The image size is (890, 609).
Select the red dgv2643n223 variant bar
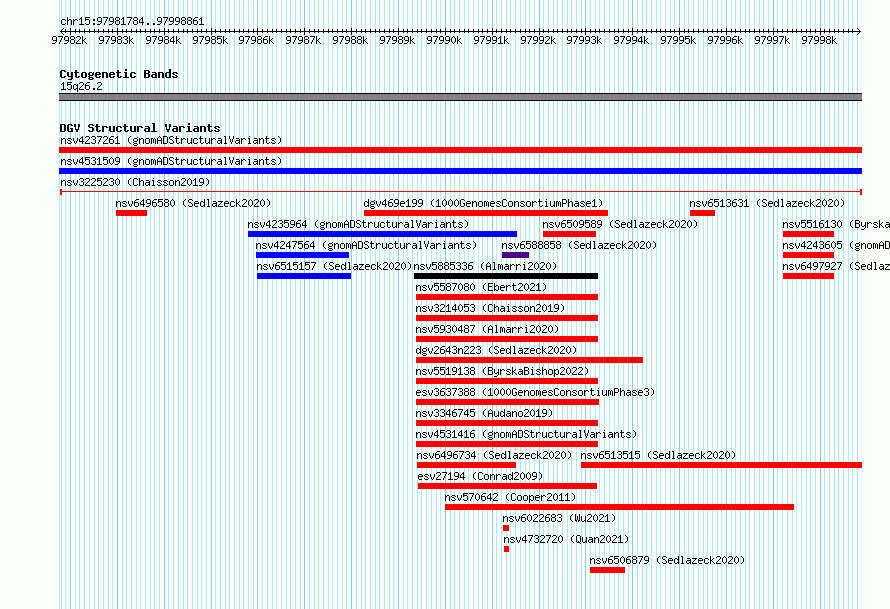click(x=530, y=360)
